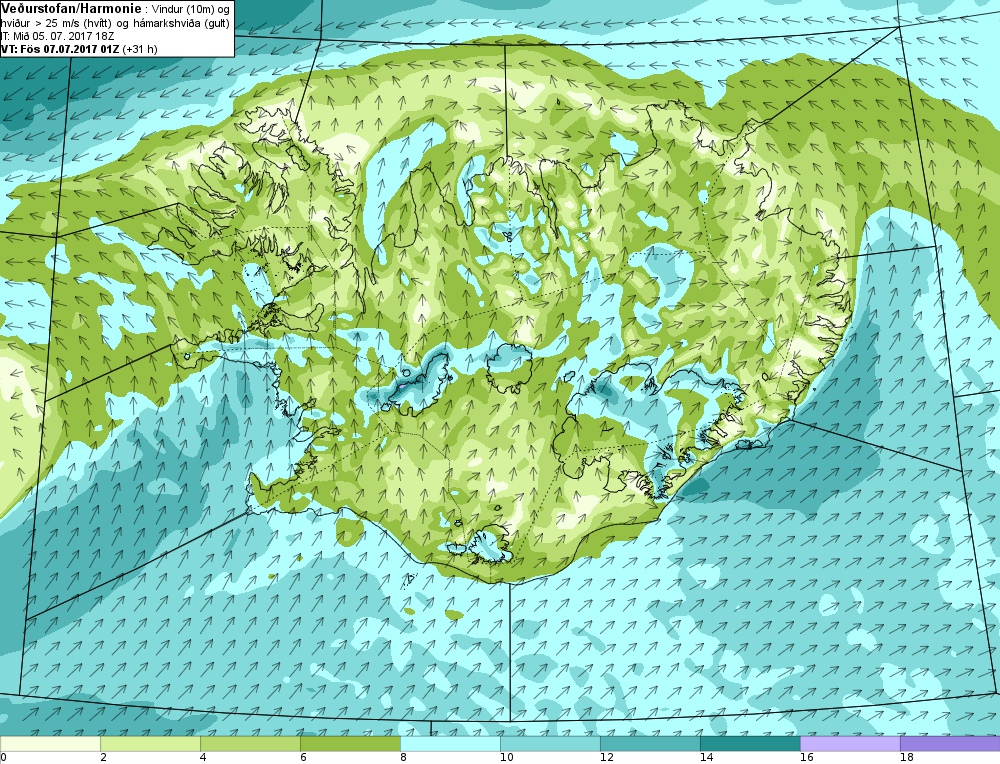Click the legend scale label 8
This screenshot has height=764, width=1000.
pos(404,758)
